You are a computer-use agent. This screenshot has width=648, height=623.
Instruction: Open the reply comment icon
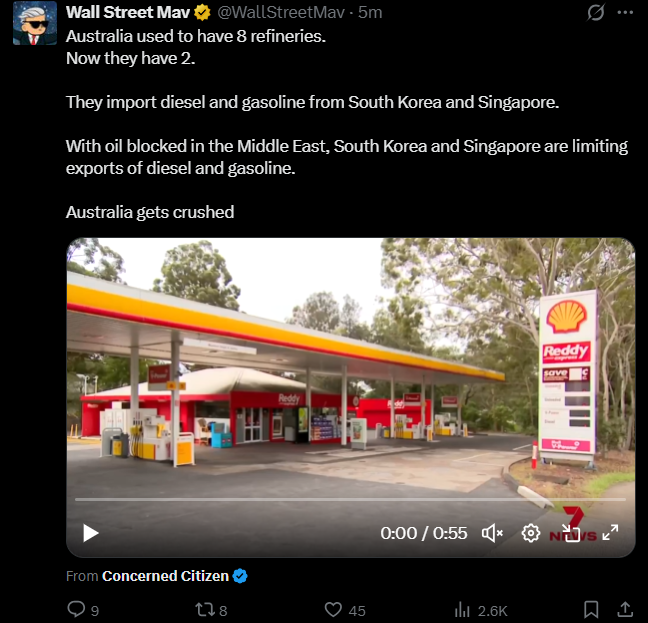pos(76,609)
